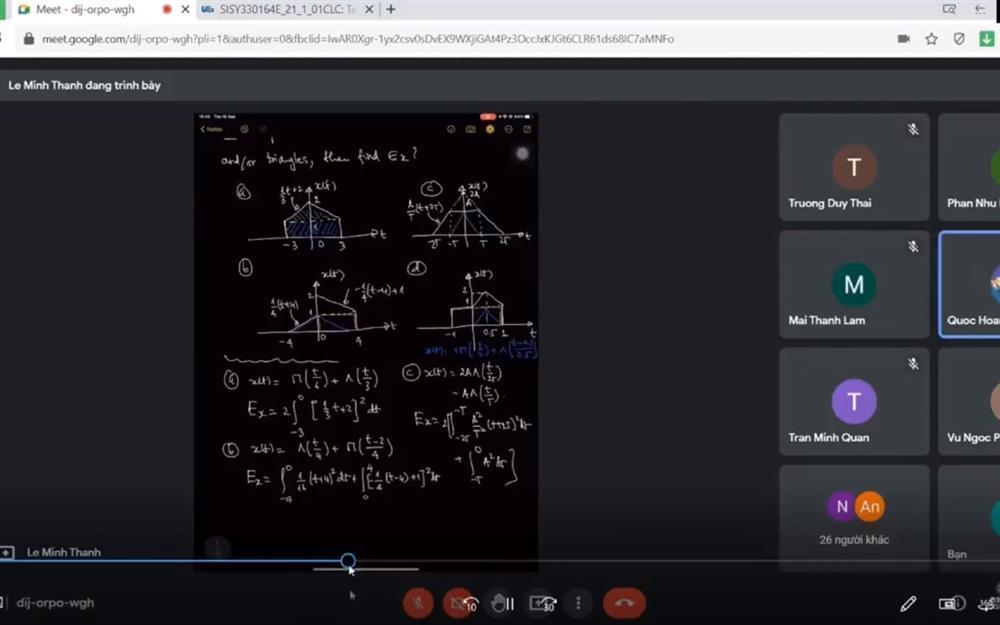This screenshot has width=1000, height=625.
Task: Click the pencil annotation icon
Action: (x=908, y=603)
